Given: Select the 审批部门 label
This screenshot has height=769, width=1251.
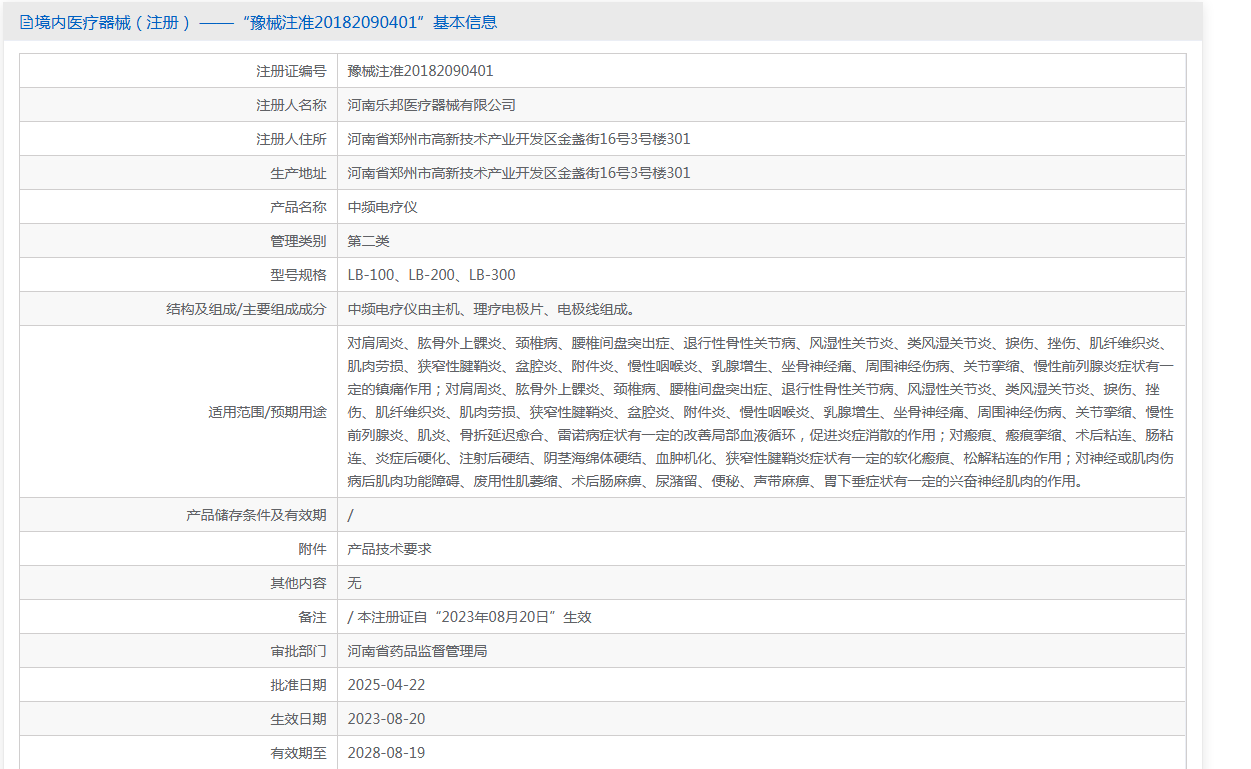Looking at the screenshot, I should point(298,651).
